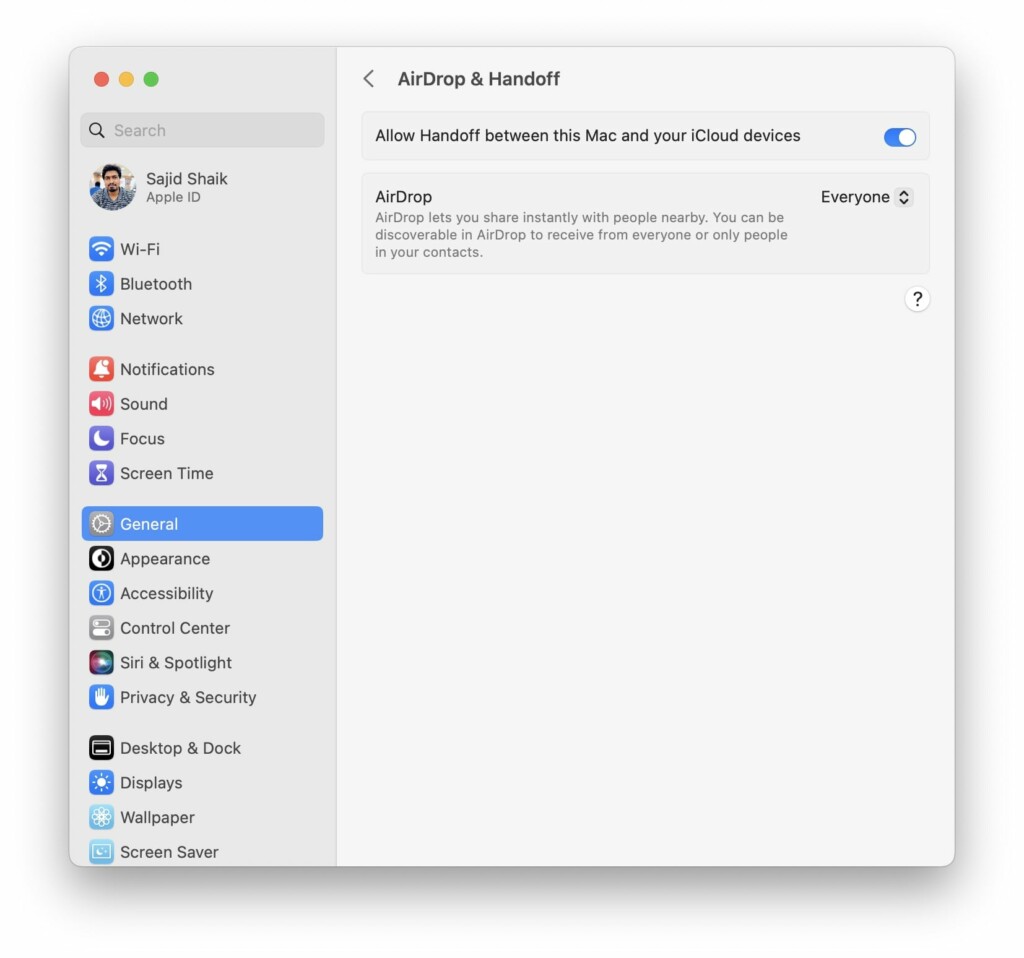Click the General gear icon
1024x958 pixels.
(101, 524)
